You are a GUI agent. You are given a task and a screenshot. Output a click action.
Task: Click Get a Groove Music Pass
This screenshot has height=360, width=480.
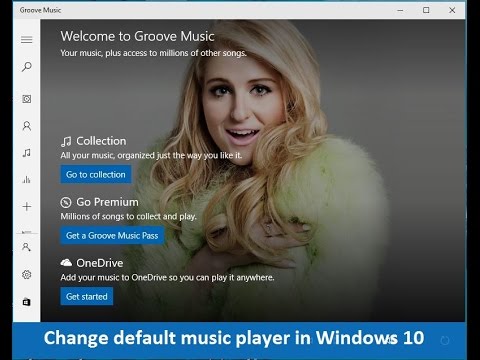112,235
